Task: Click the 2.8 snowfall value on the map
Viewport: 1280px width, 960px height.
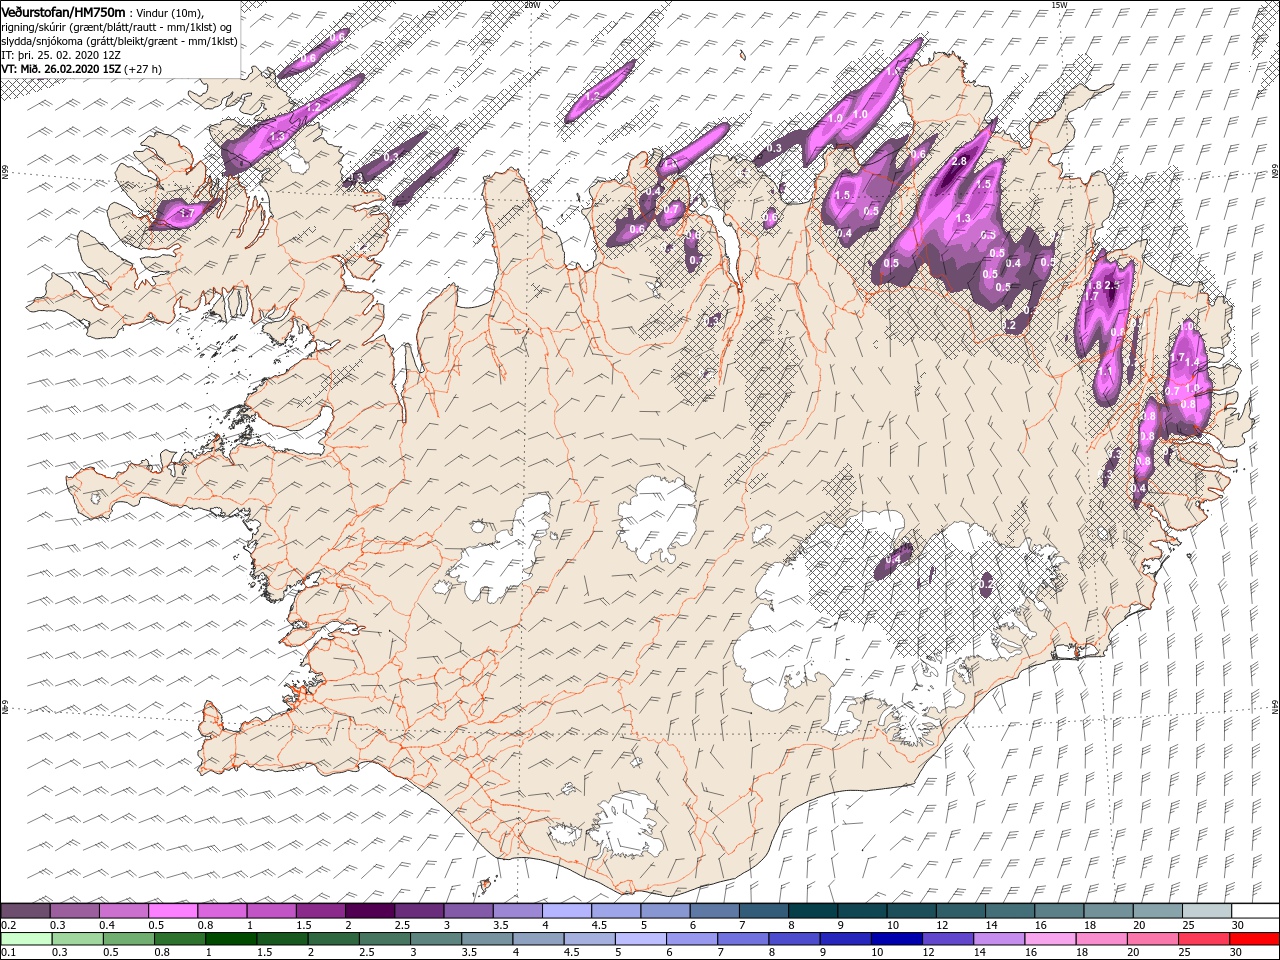Action: (959, 161)
